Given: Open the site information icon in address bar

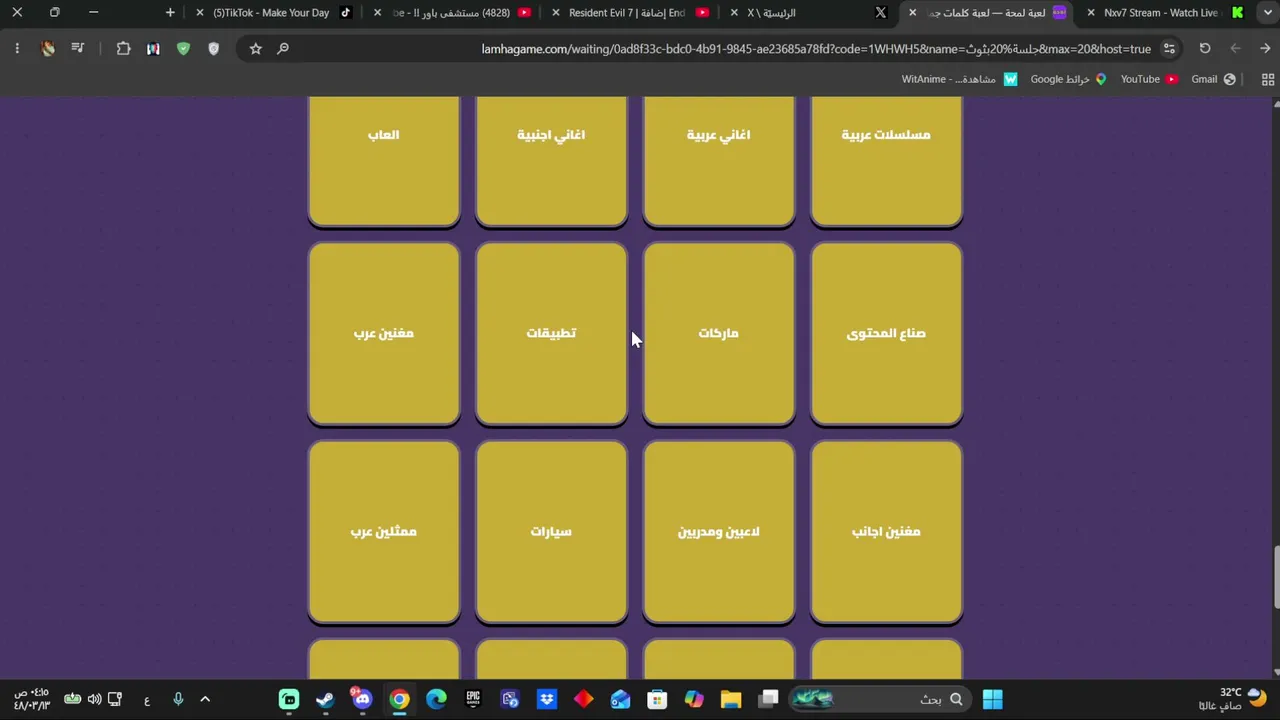Looking at the screenshot, I should coord(1169,49).
